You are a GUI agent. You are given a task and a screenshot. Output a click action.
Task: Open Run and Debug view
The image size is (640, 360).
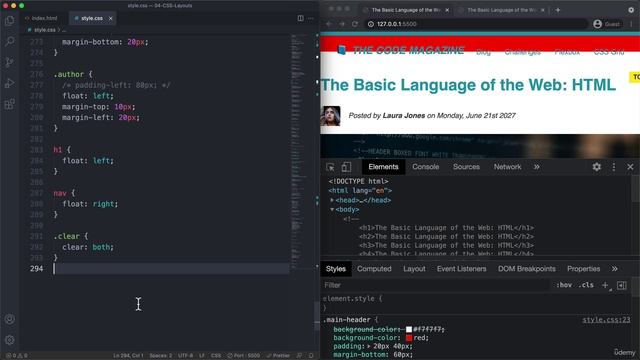pyautogui.click(x=10, y=83)
